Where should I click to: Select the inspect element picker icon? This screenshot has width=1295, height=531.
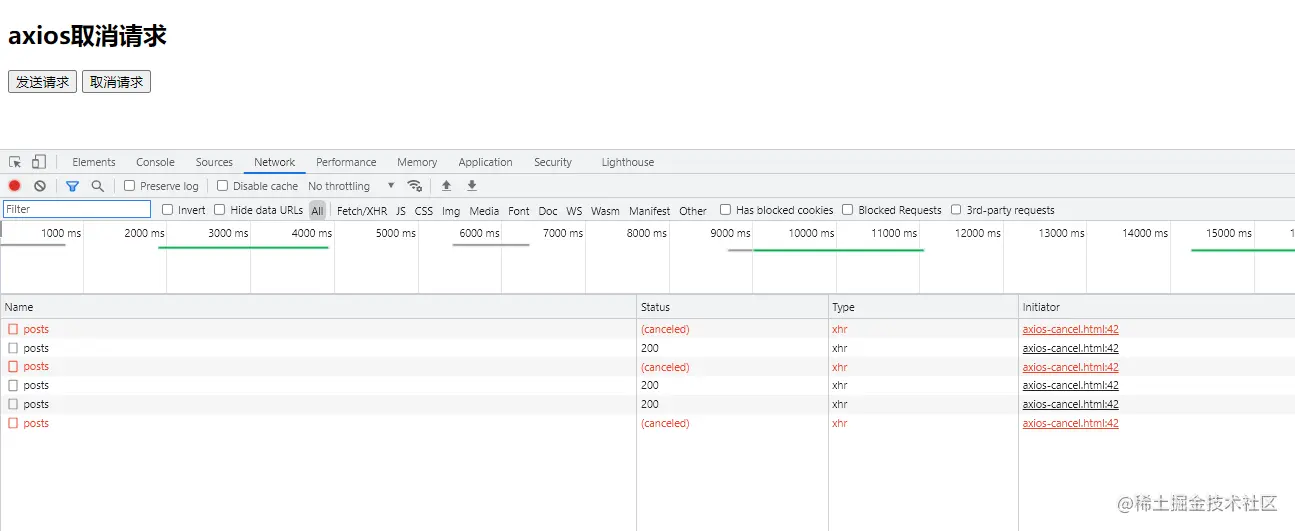point(15,162)
